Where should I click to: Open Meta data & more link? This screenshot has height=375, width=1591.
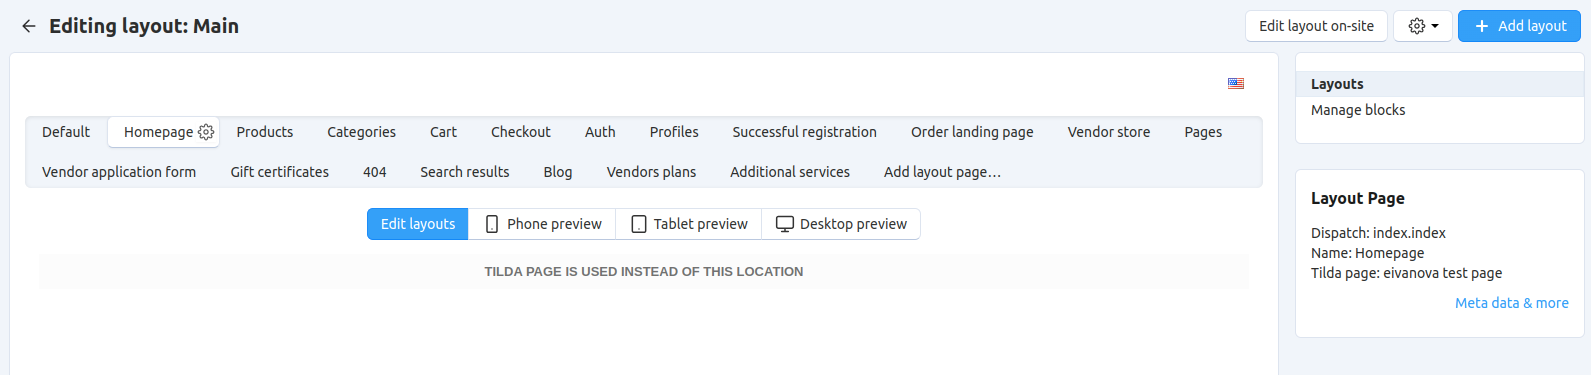pos(1512,303)
